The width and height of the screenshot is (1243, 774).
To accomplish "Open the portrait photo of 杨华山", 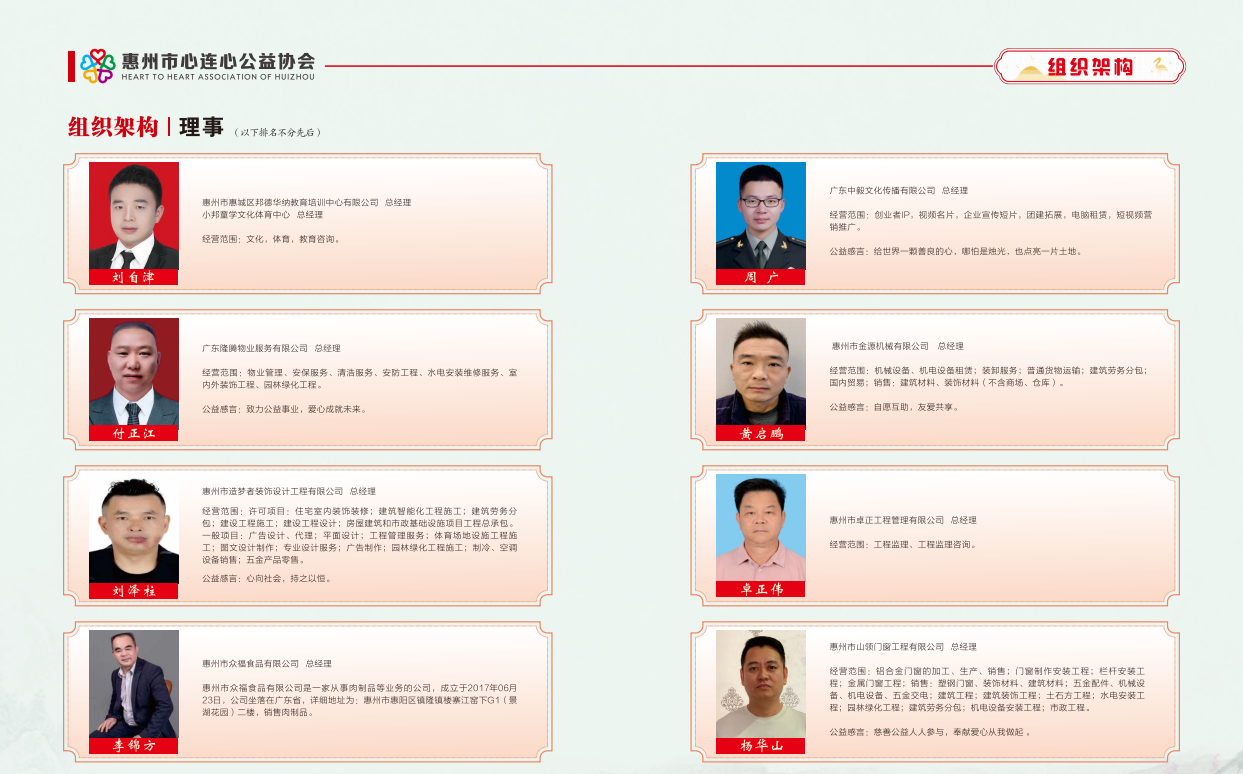I will point(761,683).
